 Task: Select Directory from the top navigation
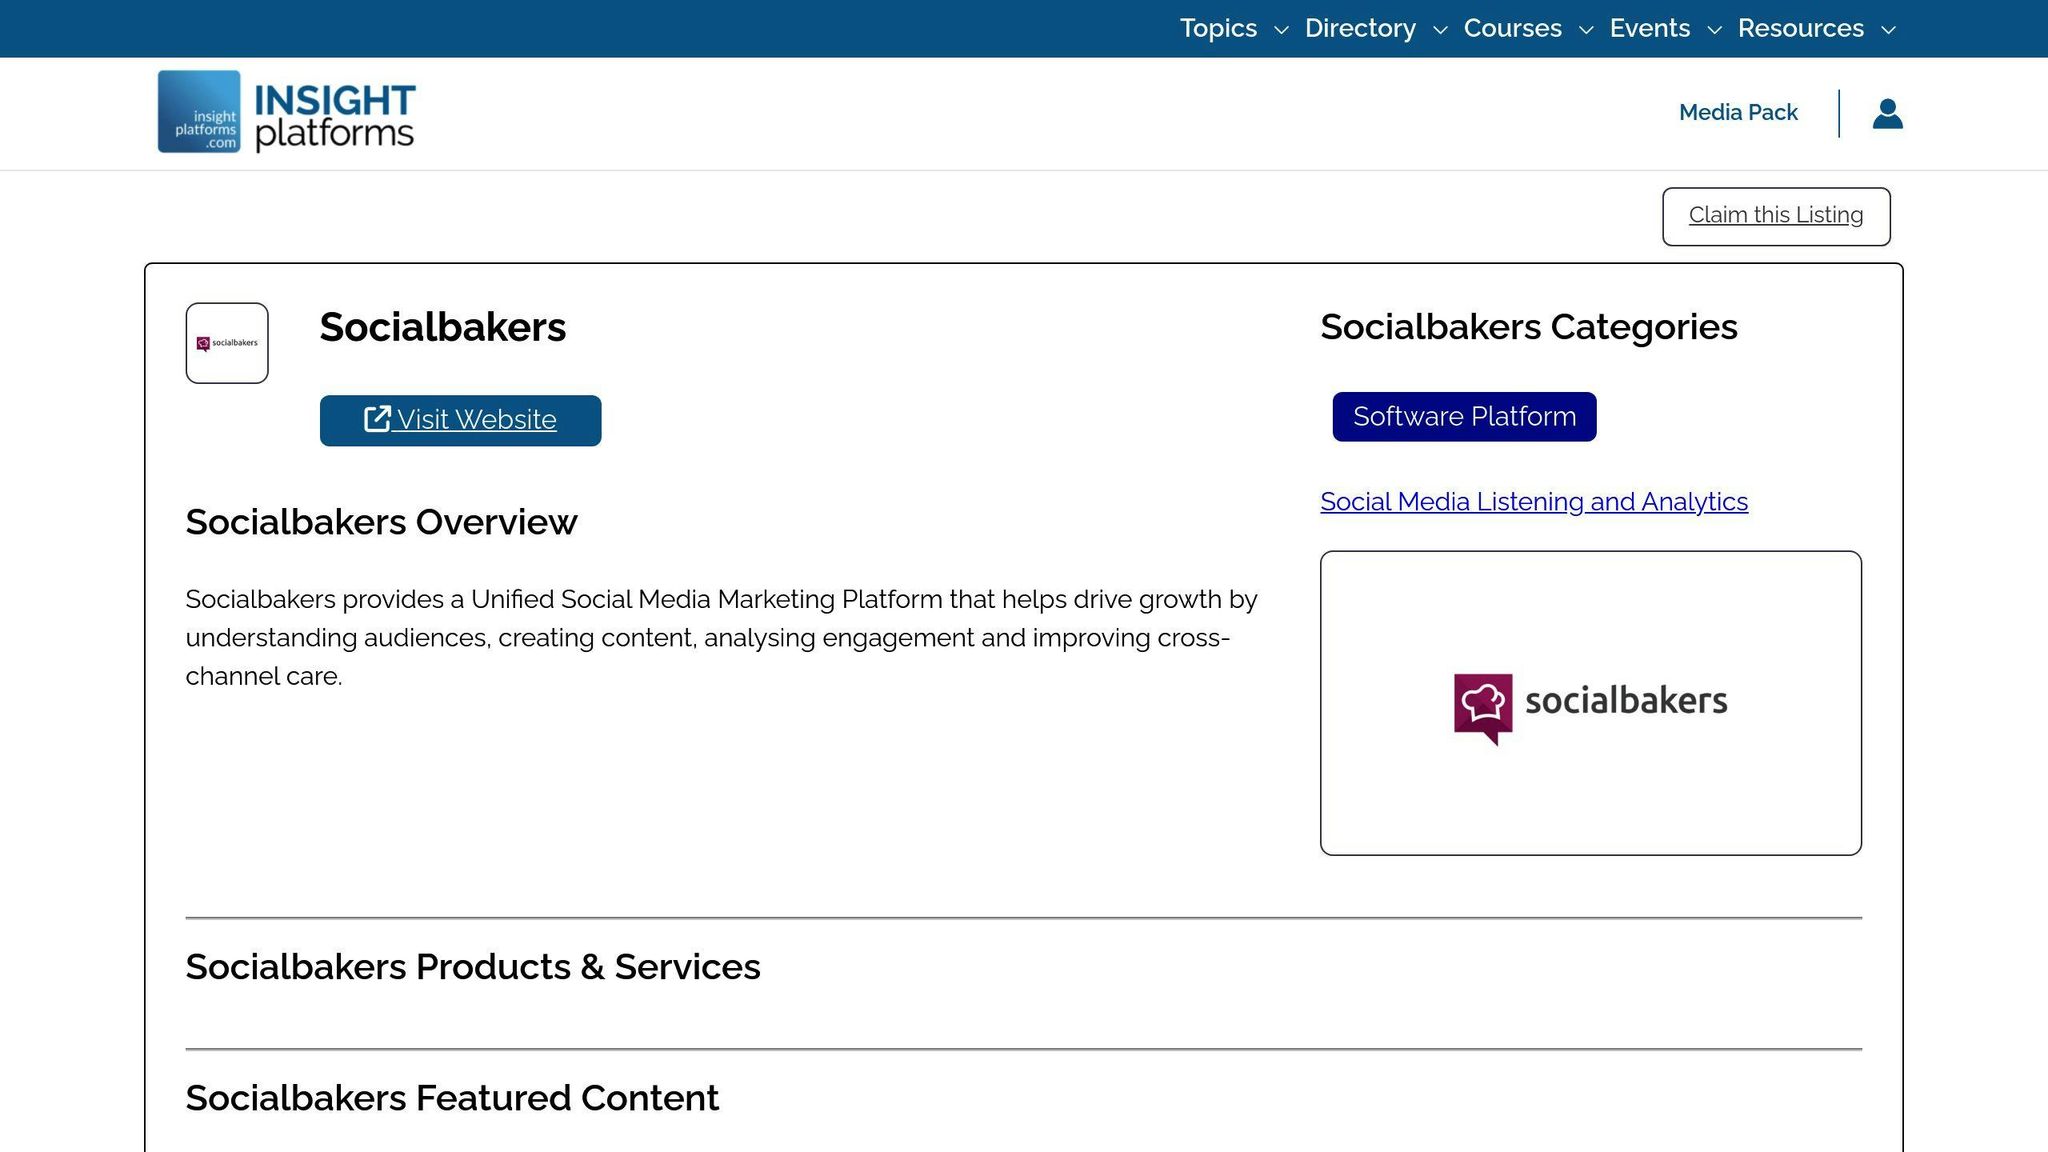click(x=1360, y=28)
